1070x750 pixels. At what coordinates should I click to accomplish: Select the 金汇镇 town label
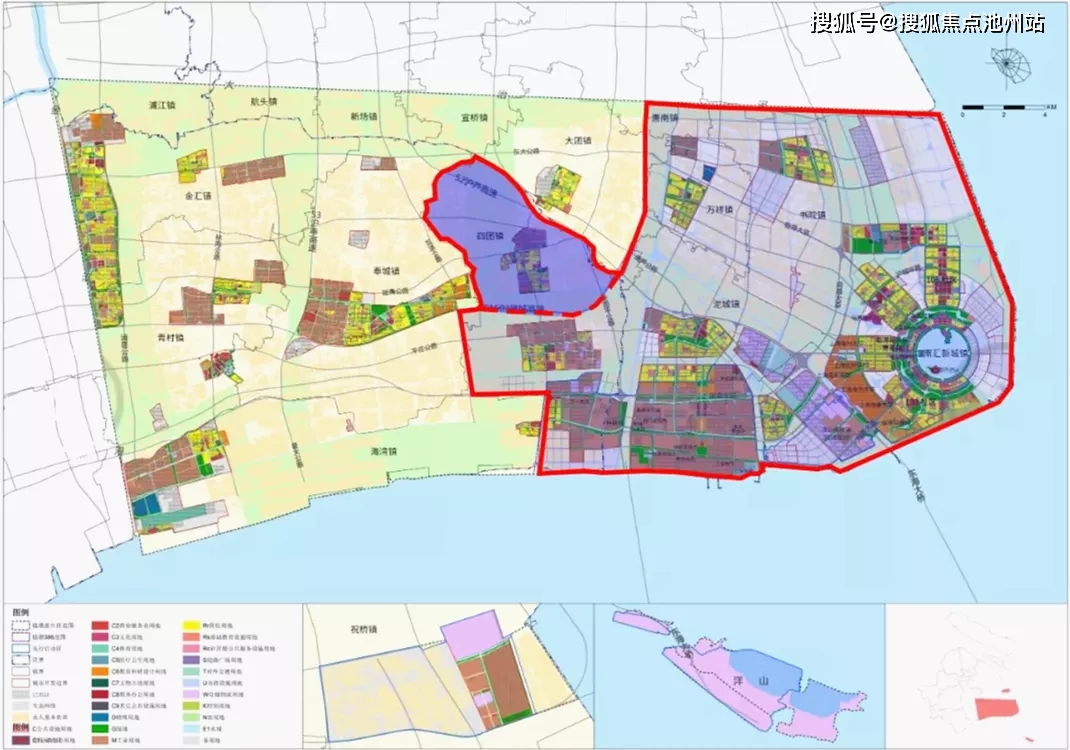click(198, 196)
